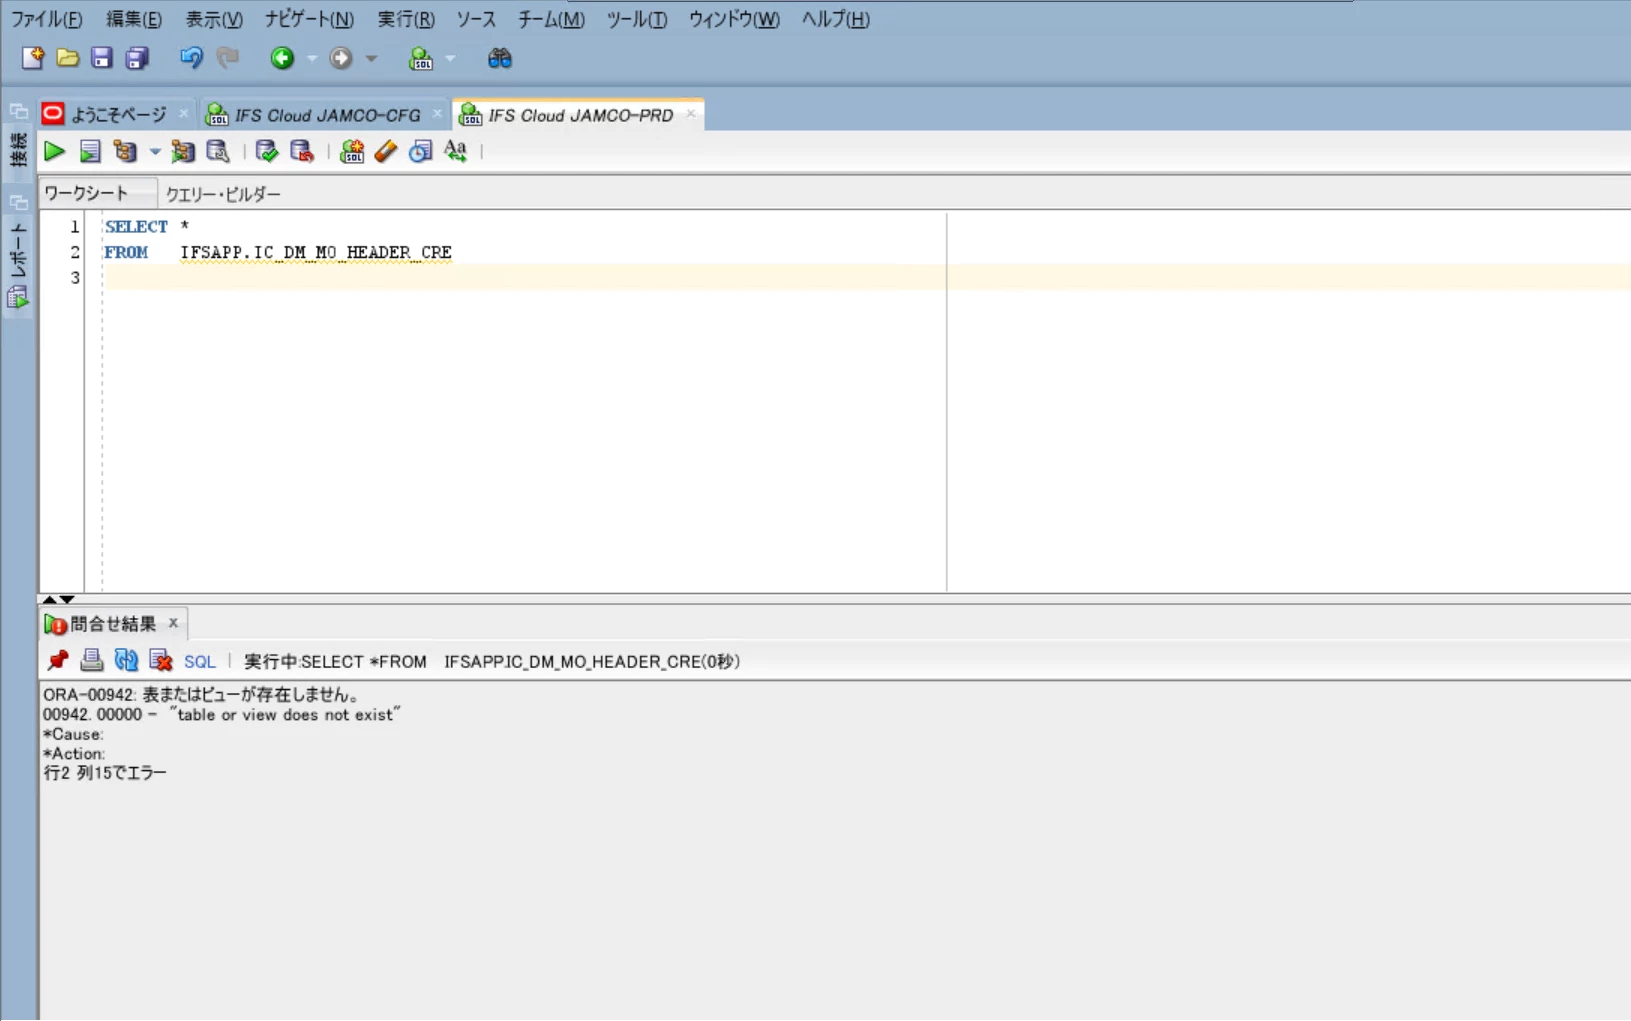Refresh the query result
Image resolution: width=1631 pixels, height=1021 pixels.
pos(126,660)
